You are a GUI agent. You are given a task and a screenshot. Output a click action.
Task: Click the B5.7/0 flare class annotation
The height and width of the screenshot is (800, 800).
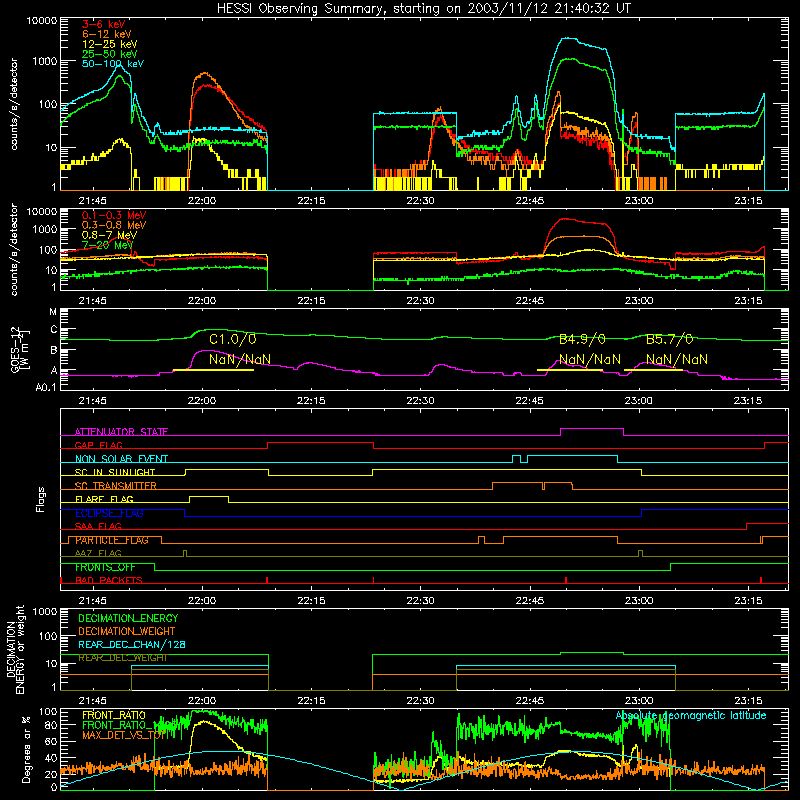coord(669,339)
